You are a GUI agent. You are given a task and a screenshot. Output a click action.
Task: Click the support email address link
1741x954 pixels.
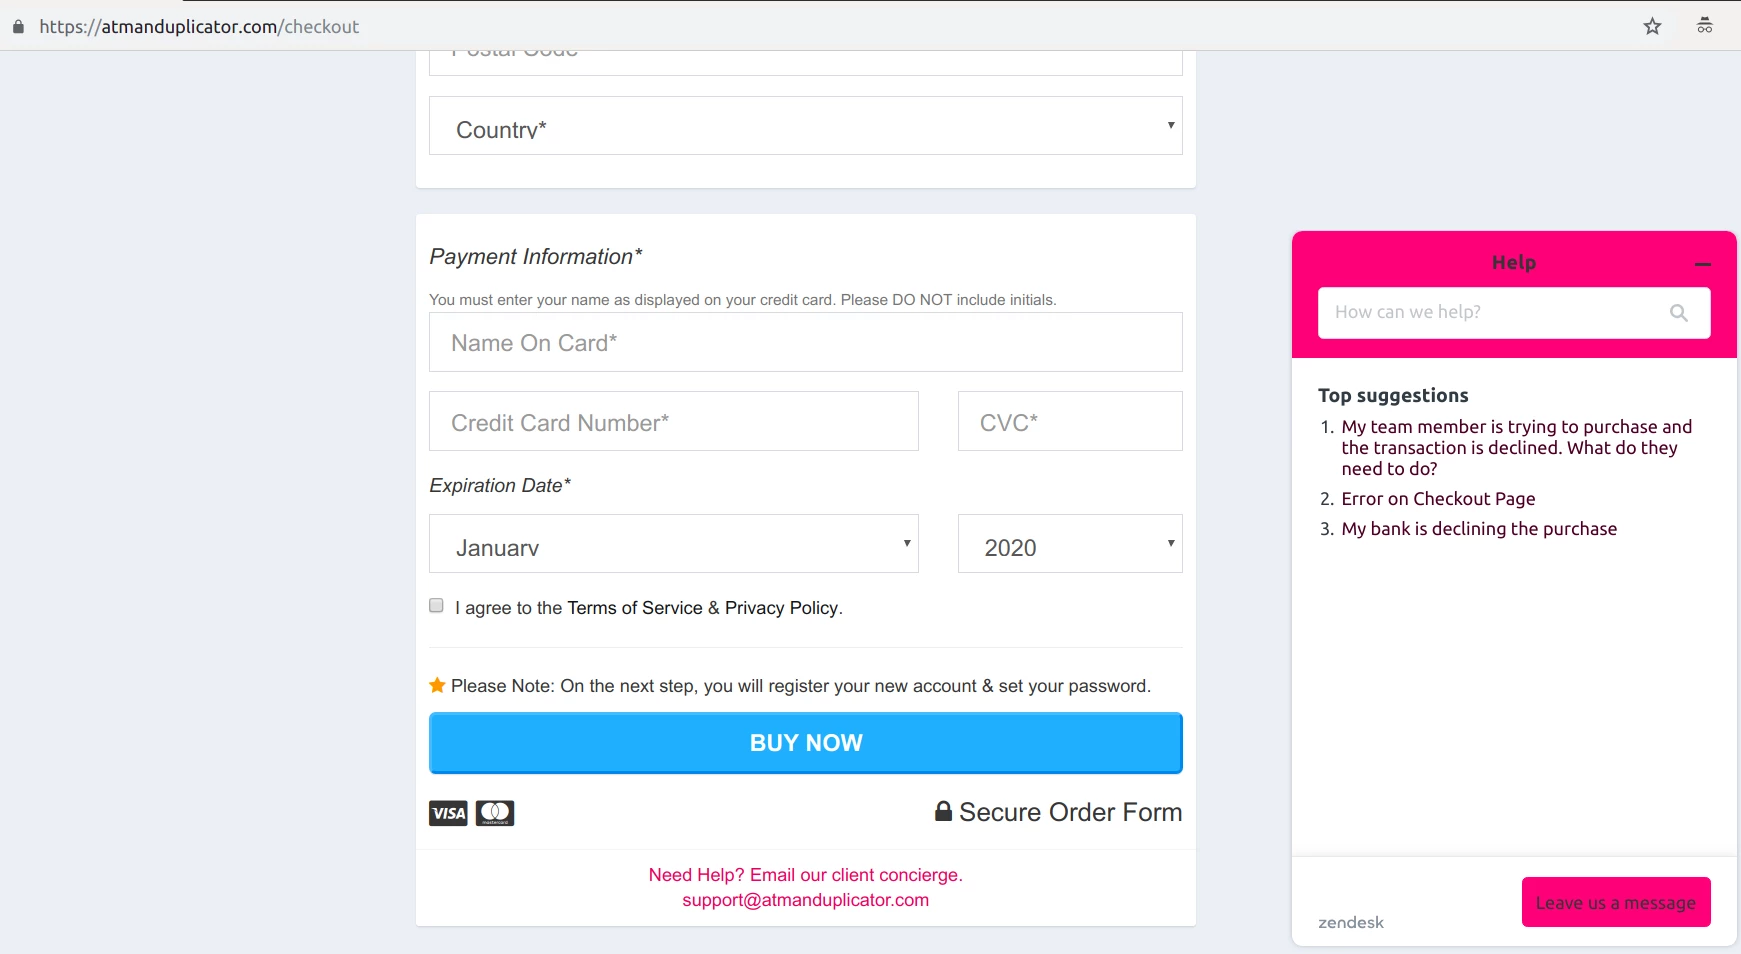click(805, 900)
